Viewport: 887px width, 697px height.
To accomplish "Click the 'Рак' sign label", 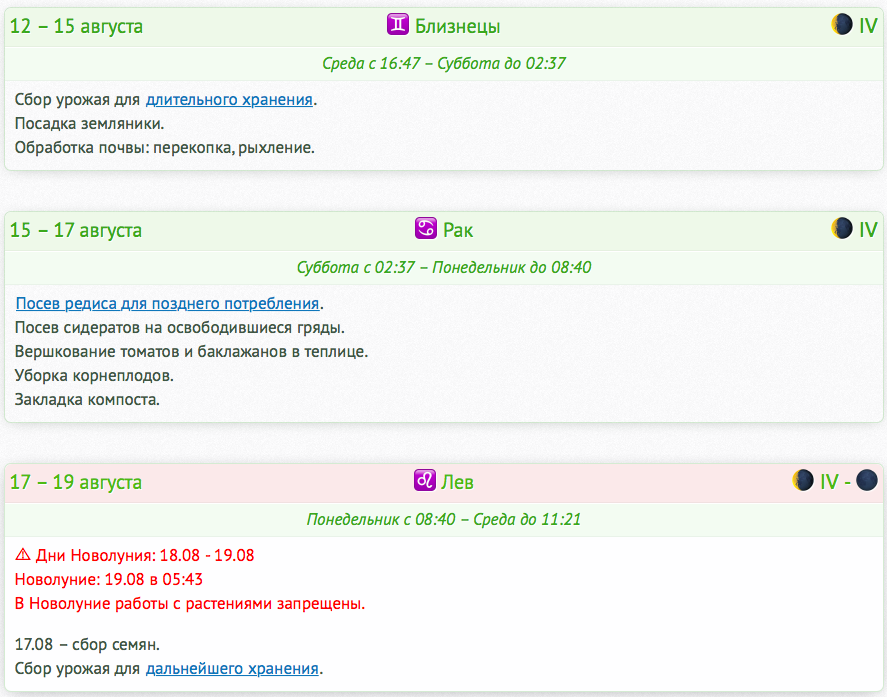I will coord(458,230).
